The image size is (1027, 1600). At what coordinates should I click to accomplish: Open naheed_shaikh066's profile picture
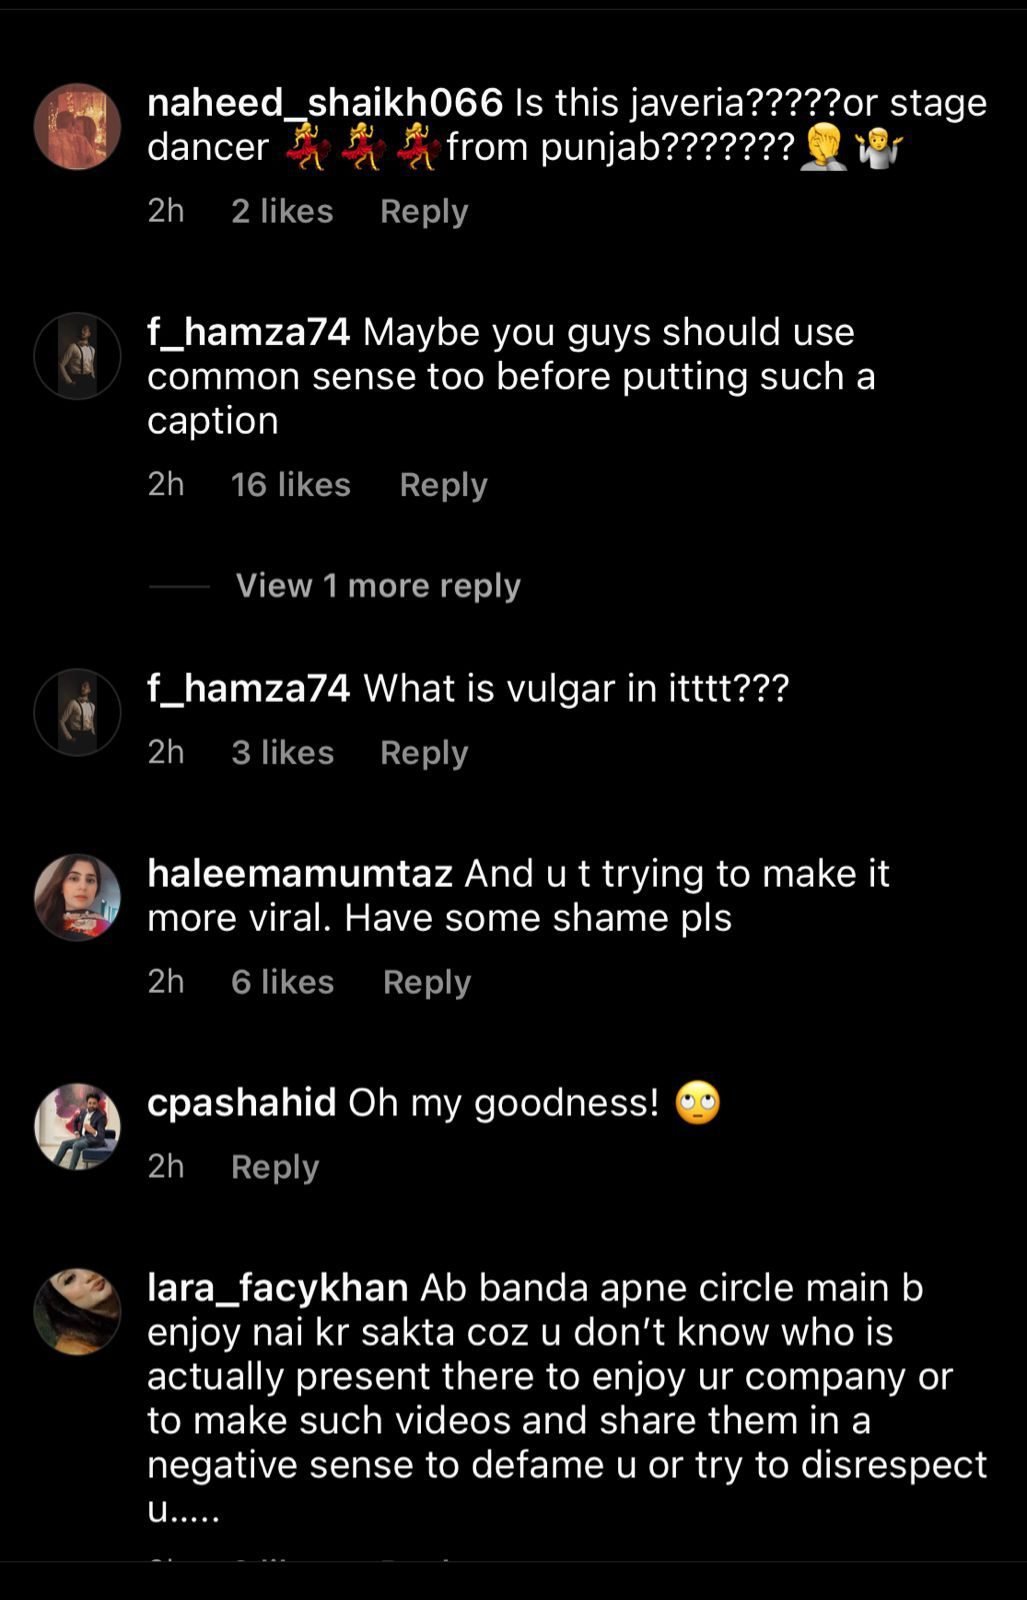[x=78, y=126]
